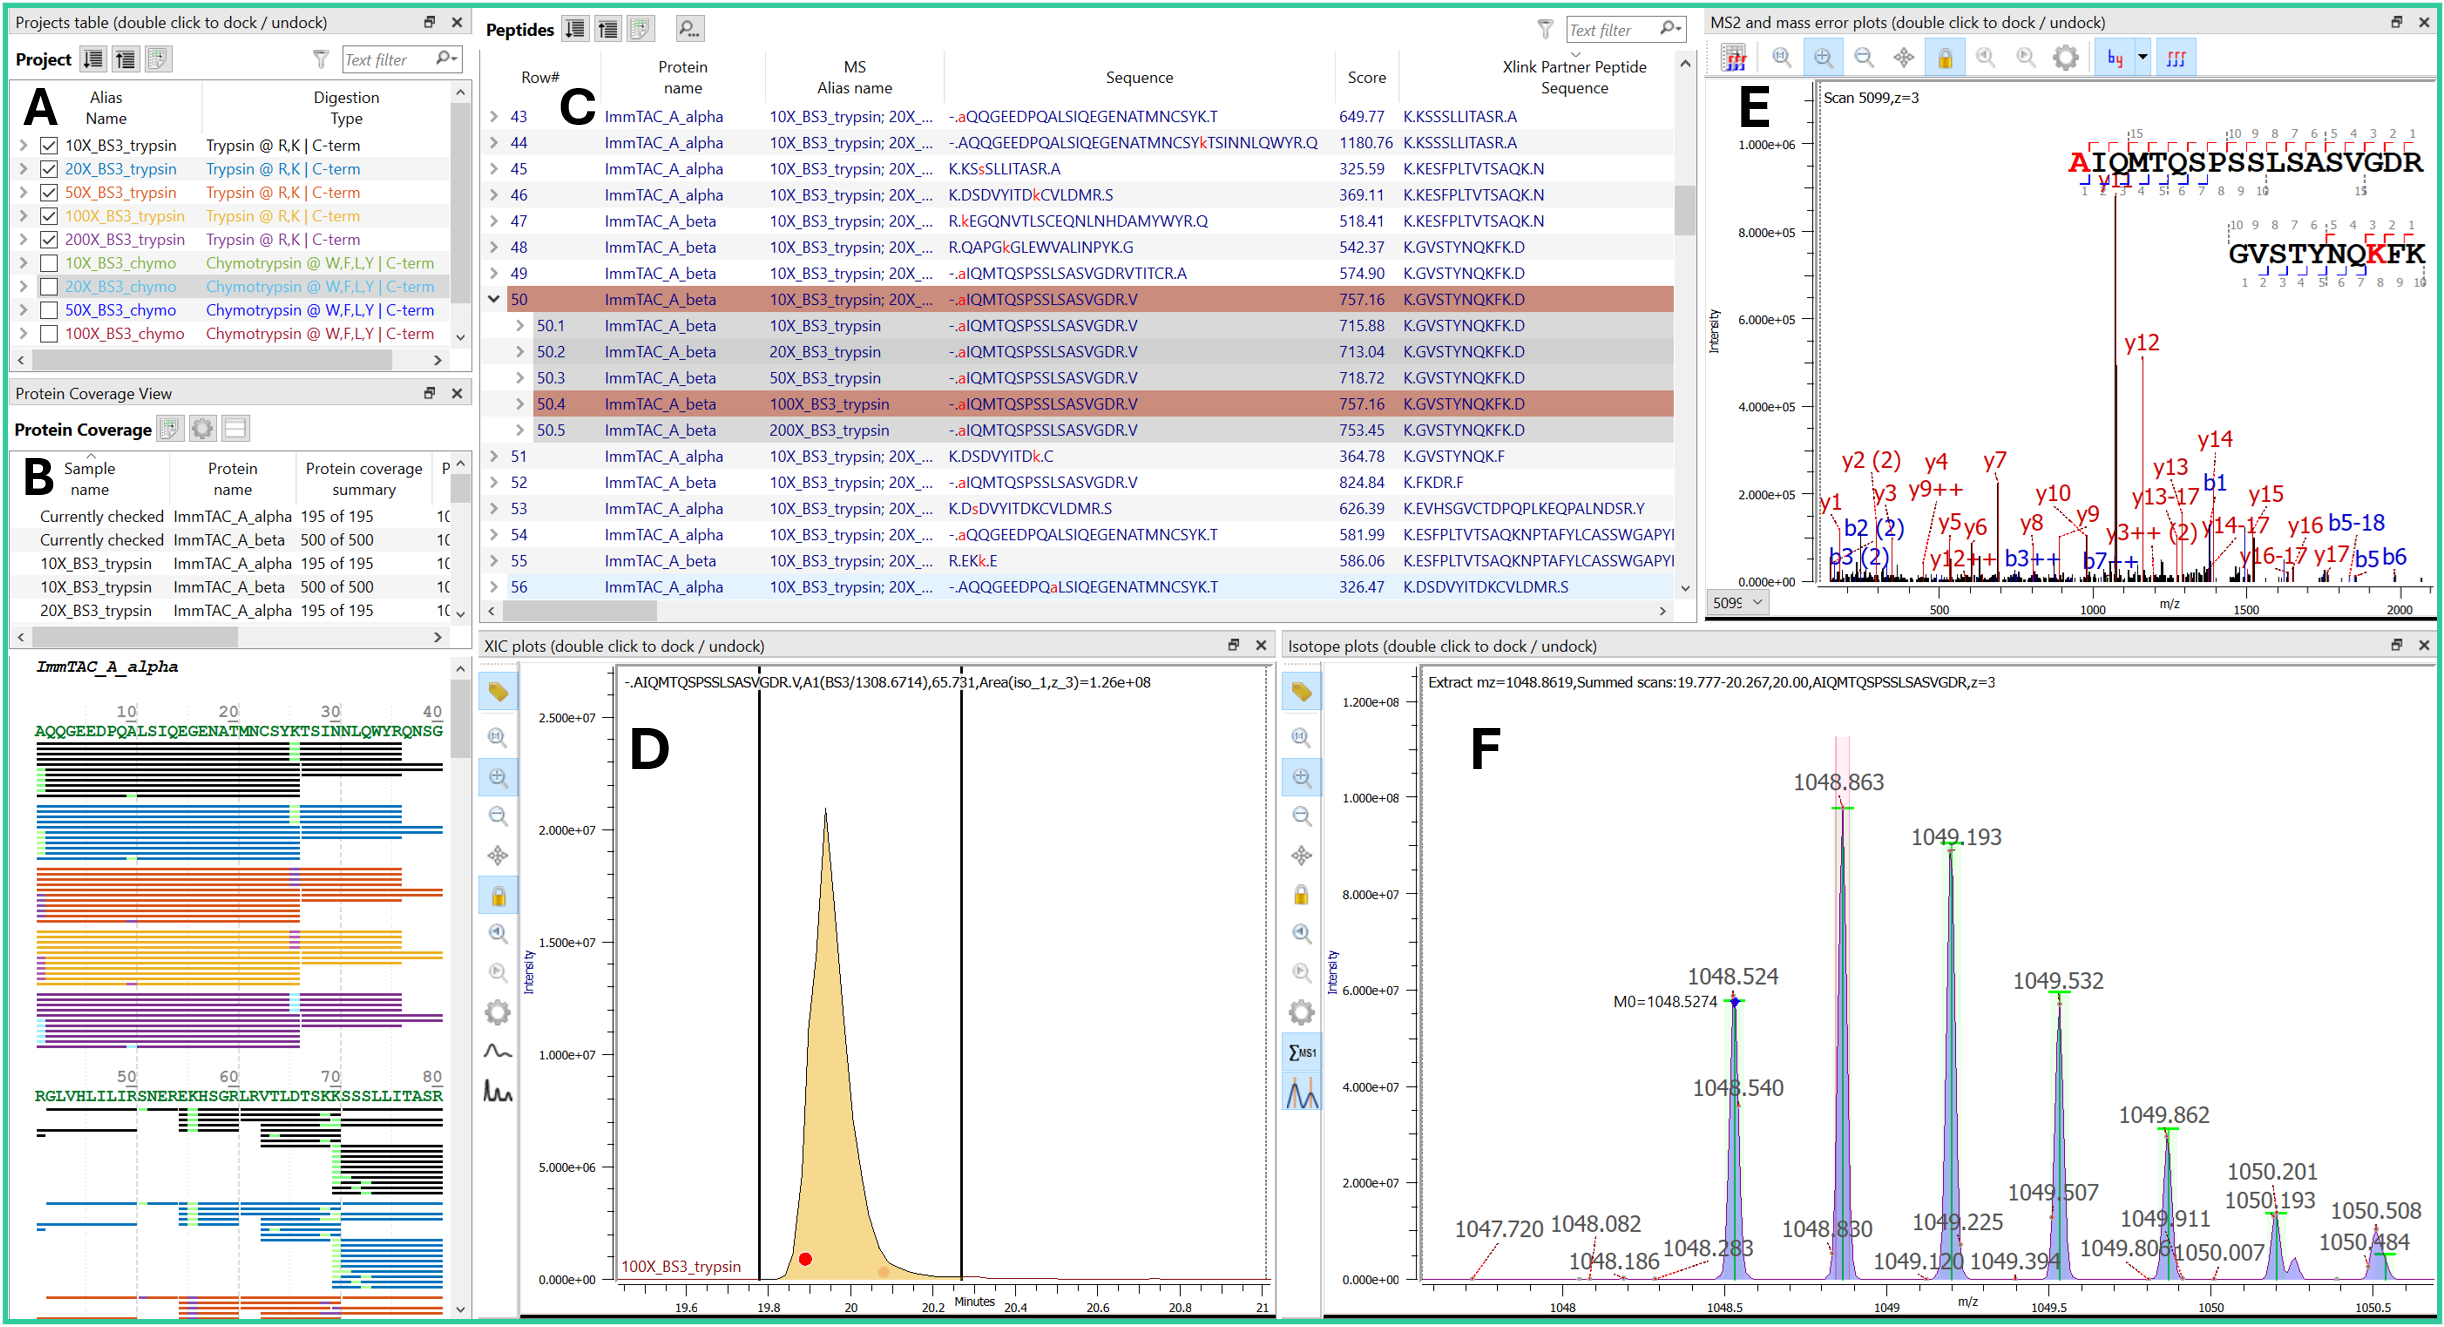
Task: Click the pan tool in XIC plots toolbar
Action: 498,855
